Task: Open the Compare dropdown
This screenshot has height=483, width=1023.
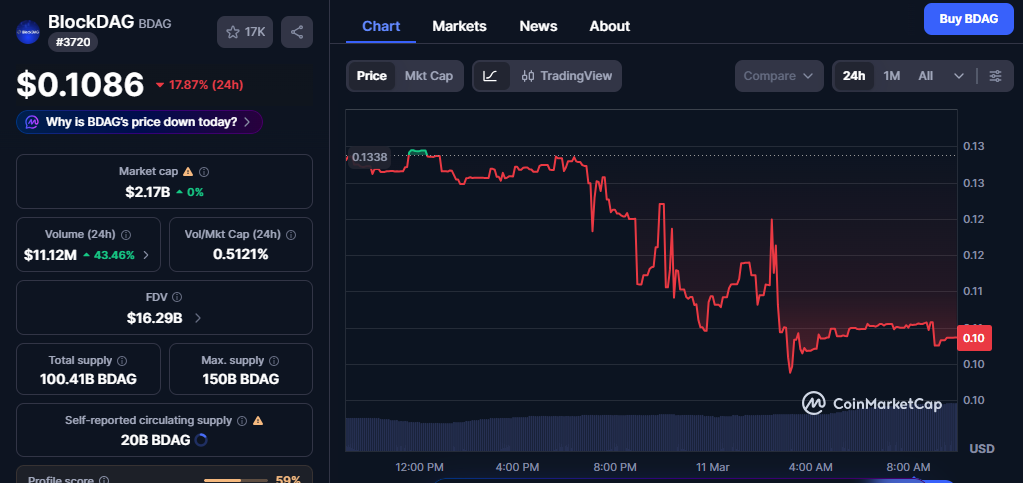Action: click(x=779, y=76)
